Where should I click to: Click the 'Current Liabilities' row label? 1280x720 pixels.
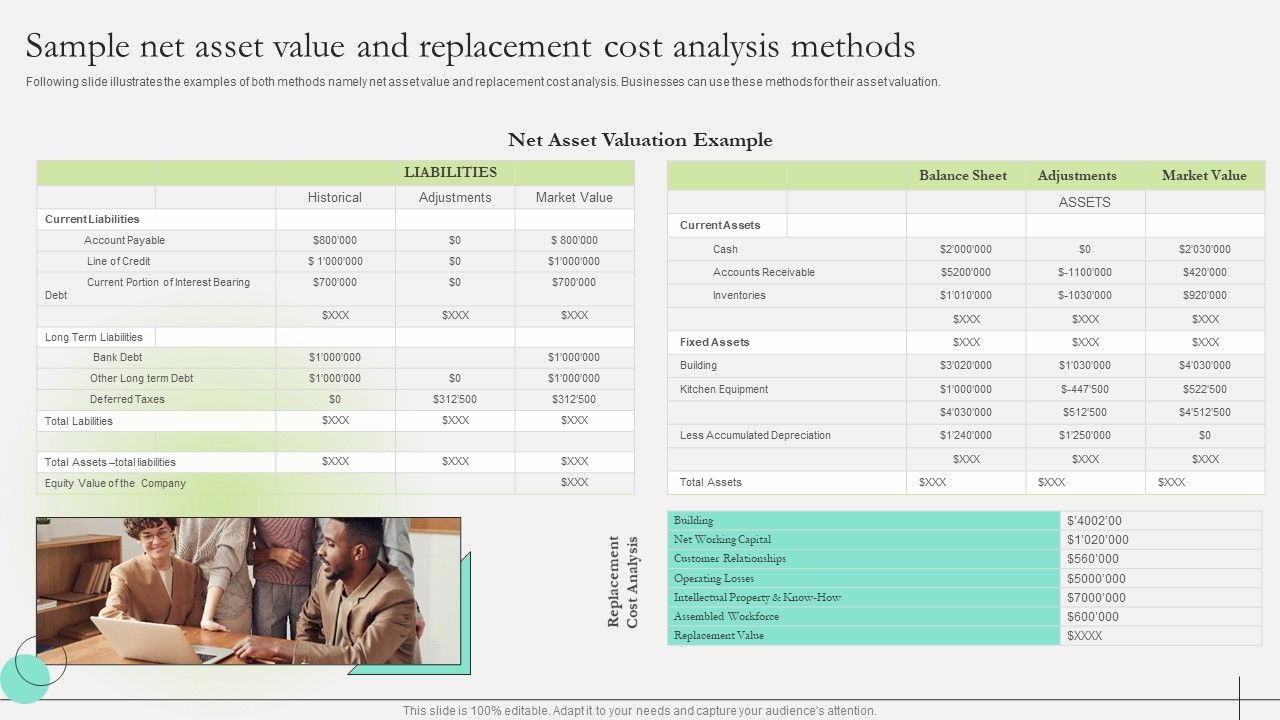(92, 219)
